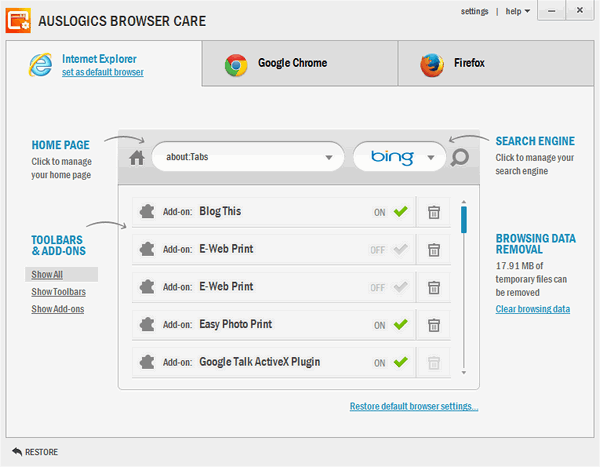600x467 pixels.
Task: Click the Firefox logo icon
Action: pyautogui.click(x=432, y=65)
